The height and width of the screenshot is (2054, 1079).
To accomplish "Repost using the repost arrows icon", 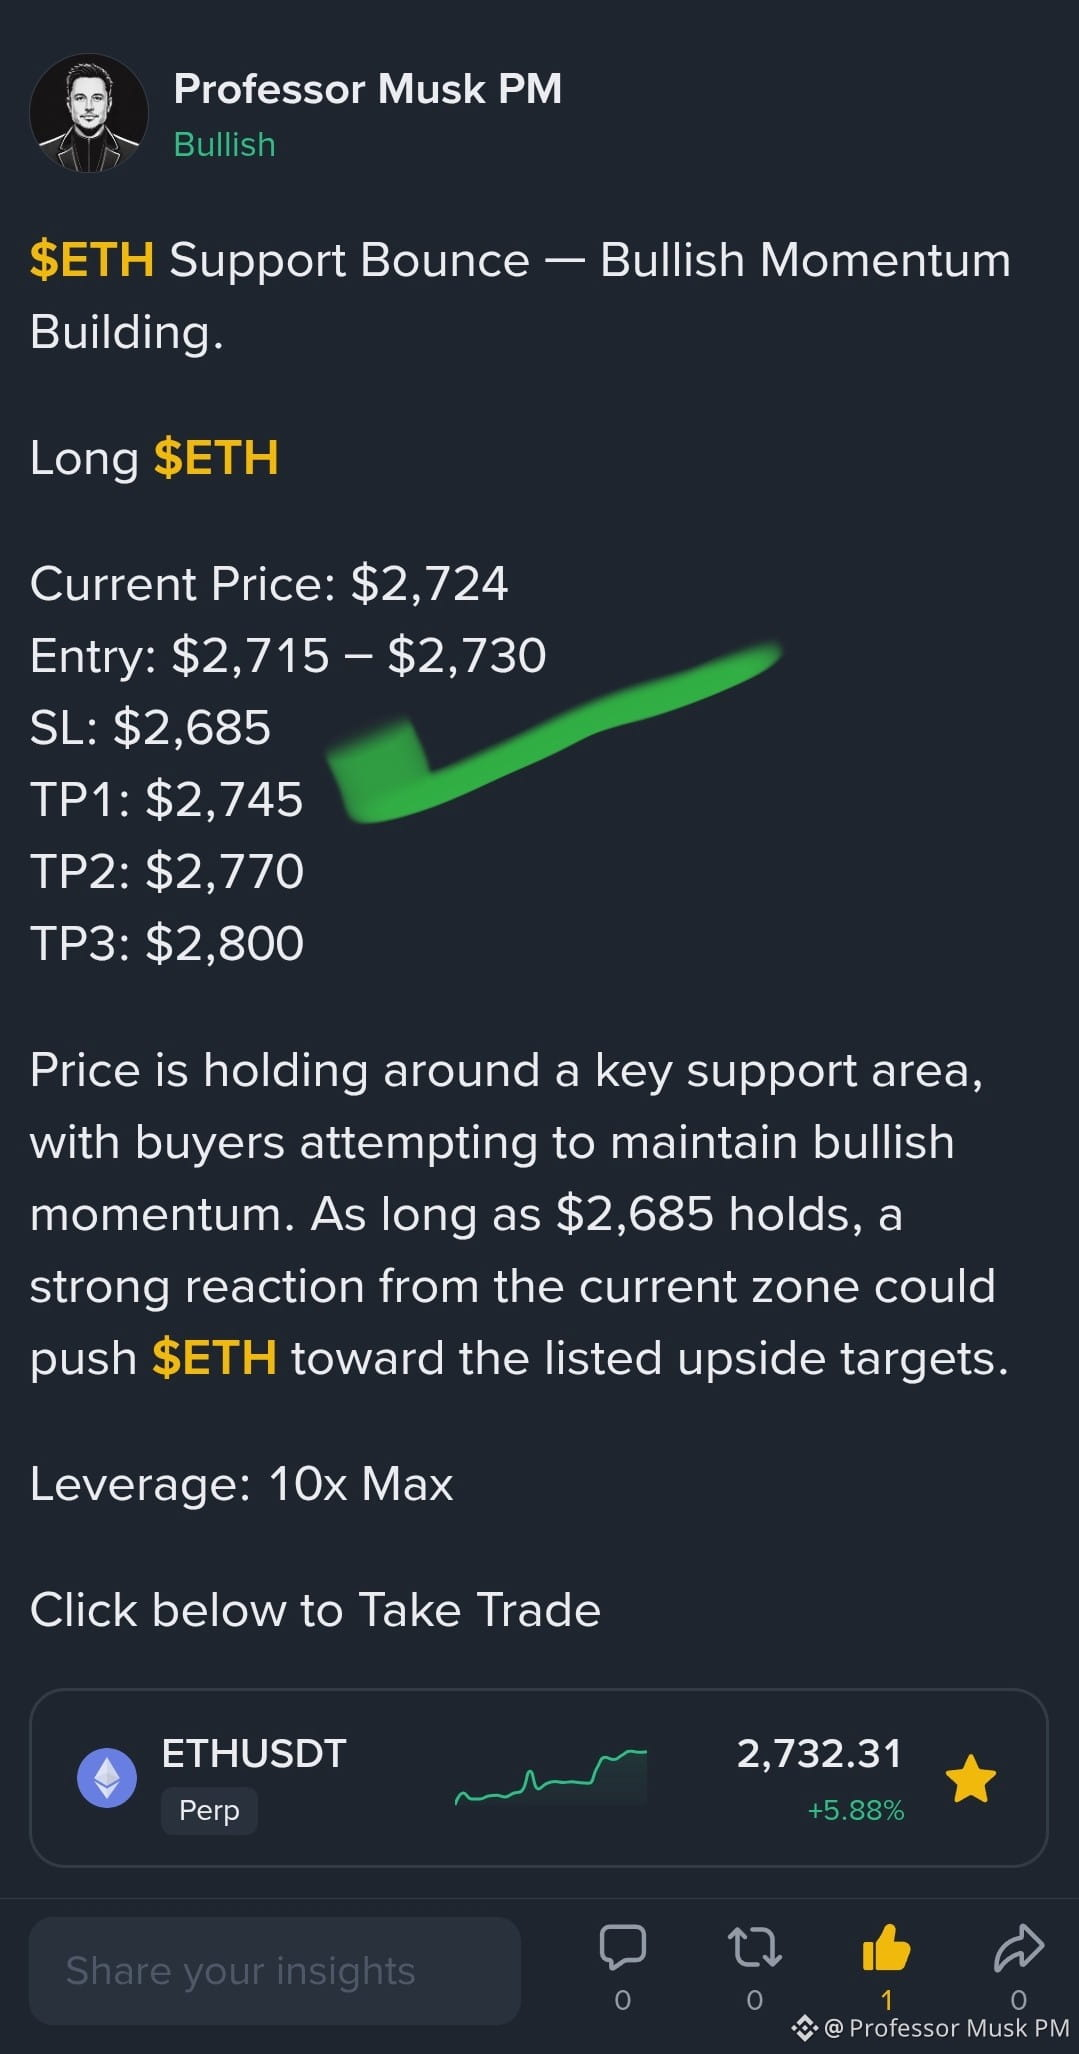I will coord(754,1948).
